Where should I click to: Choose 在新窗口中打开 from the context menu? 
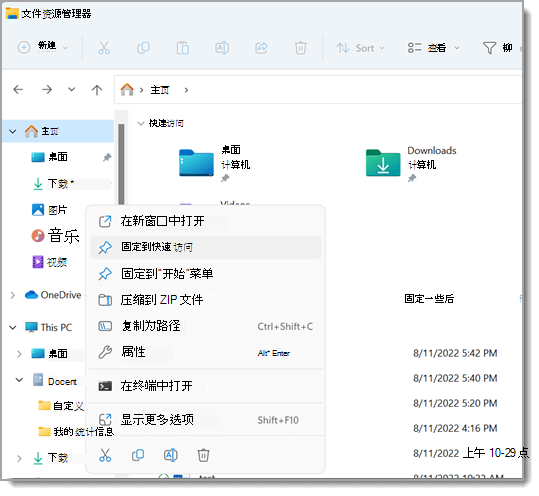[x=206, y=221]
